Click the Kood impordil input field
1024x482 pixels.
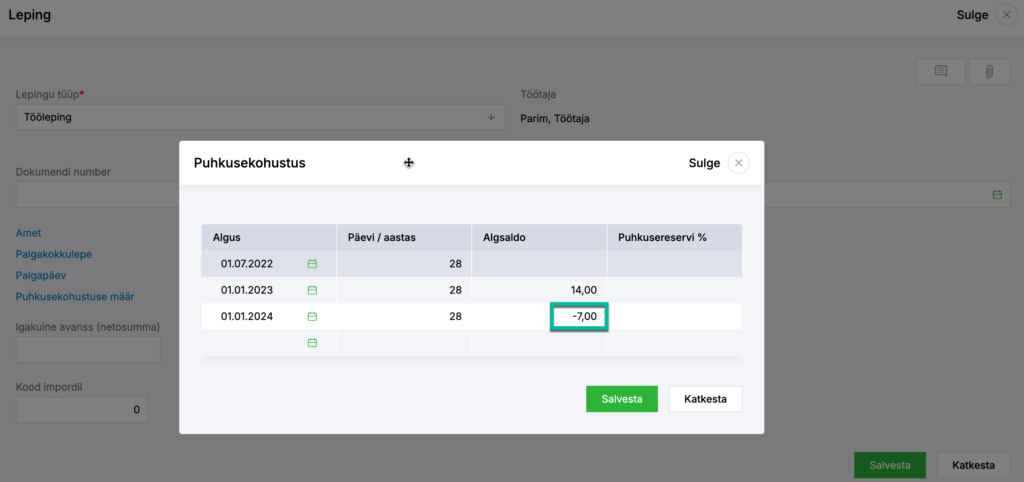pyautogui.click(x=82, y=410)
